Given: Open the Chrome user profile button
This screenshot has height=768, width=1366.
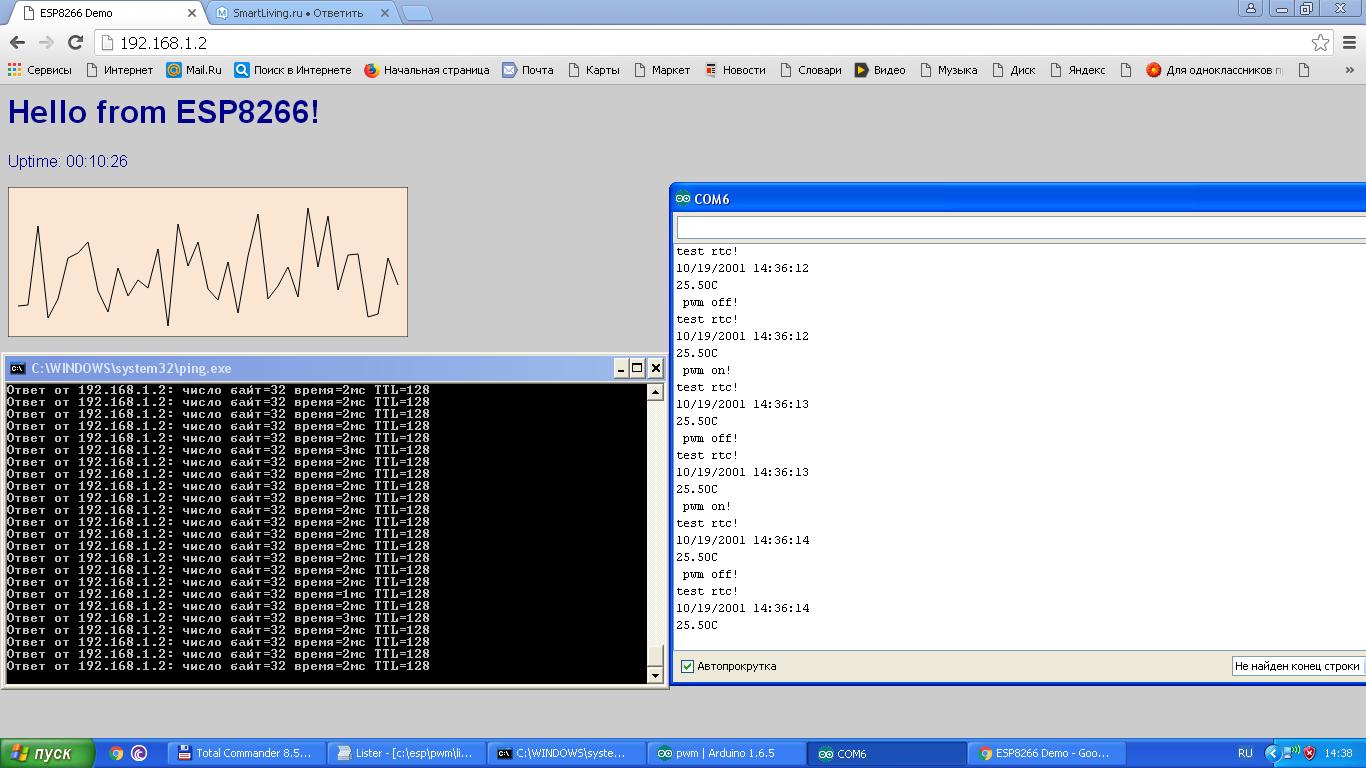Looking at the screenshot, I should coord(1250,9).
